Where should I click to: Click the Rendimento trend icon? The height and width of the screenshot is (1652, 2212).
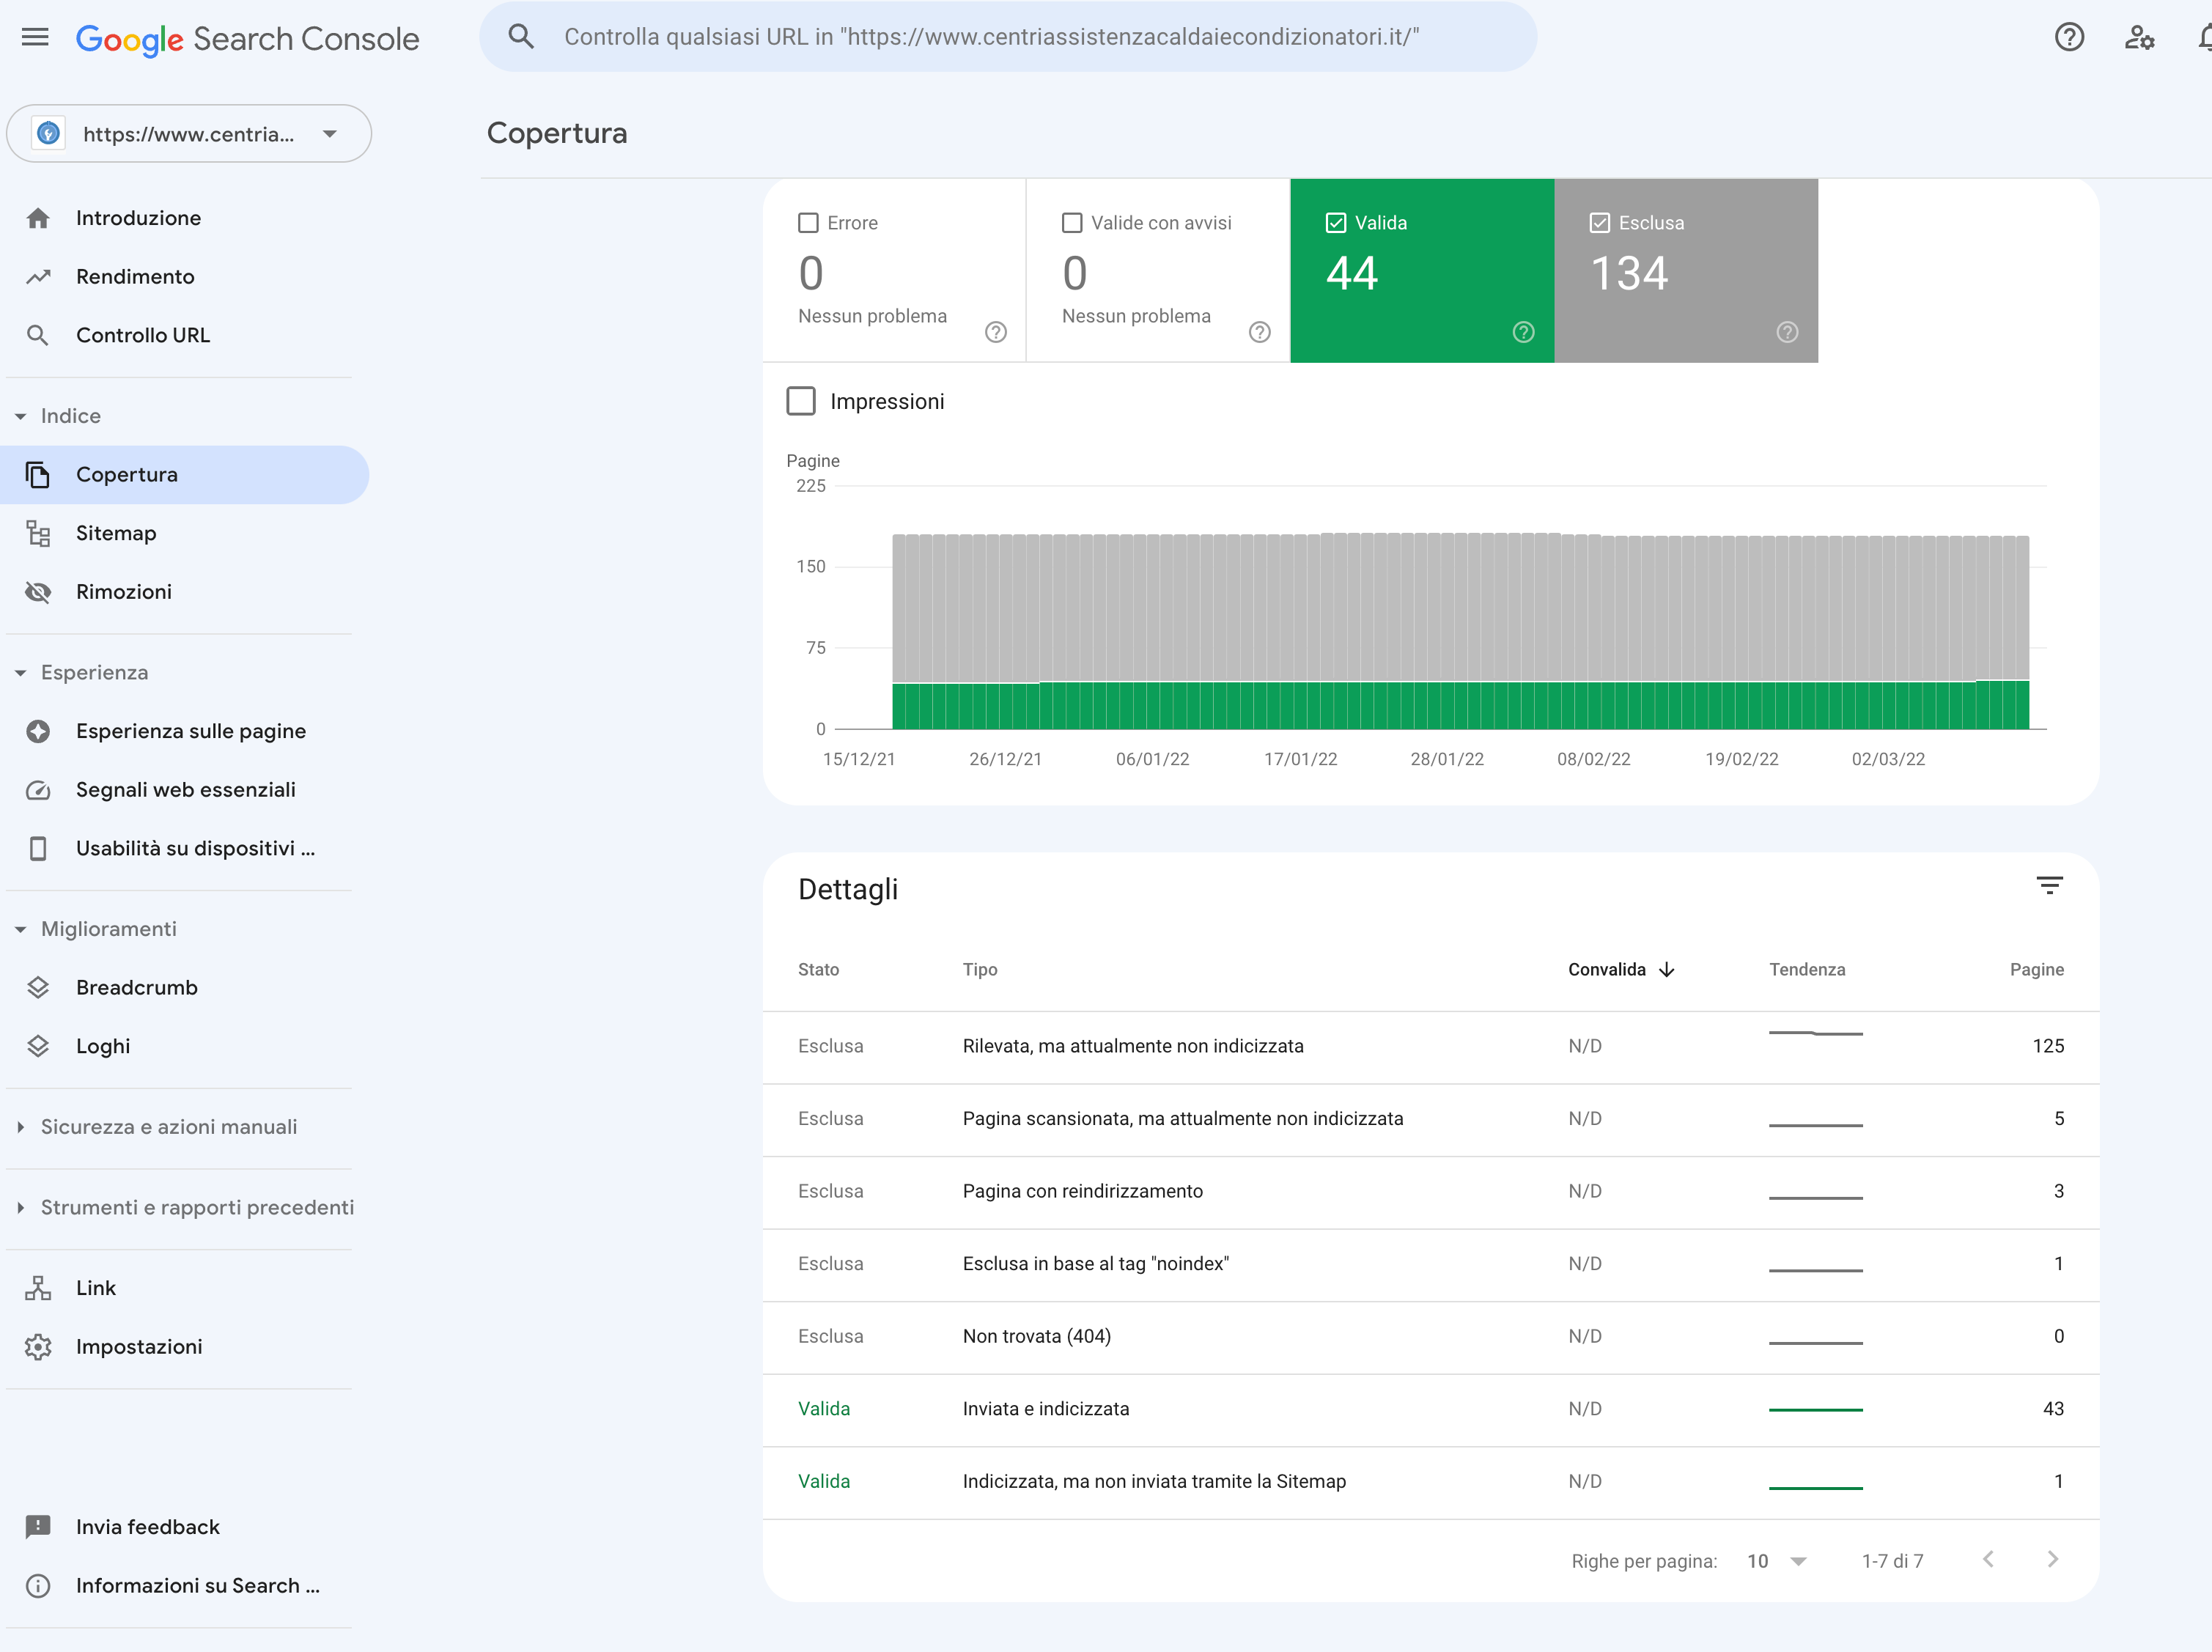tap(38, 277)
